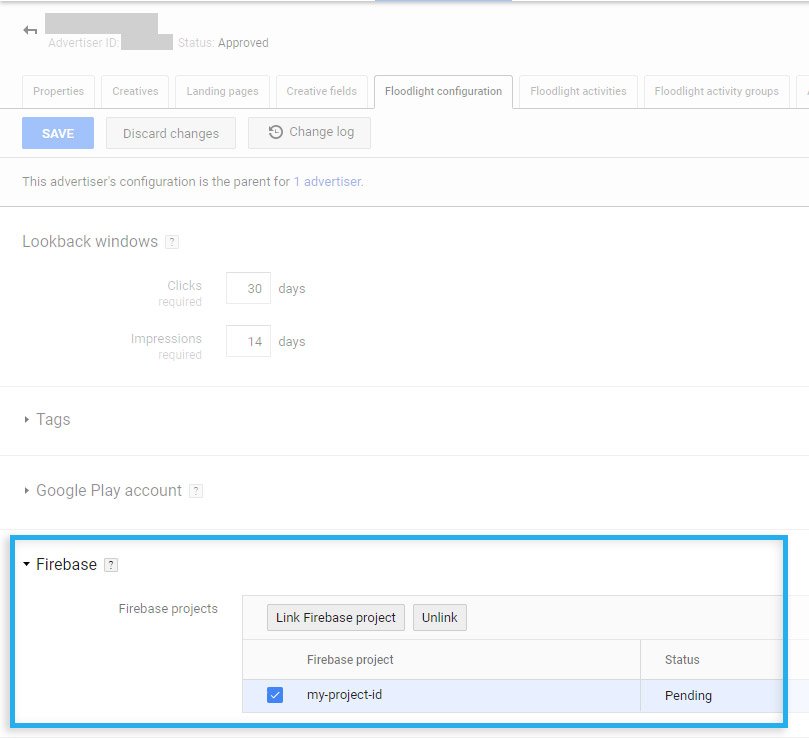Switch to Floodlight activity groups tab

tap(718, 91)
